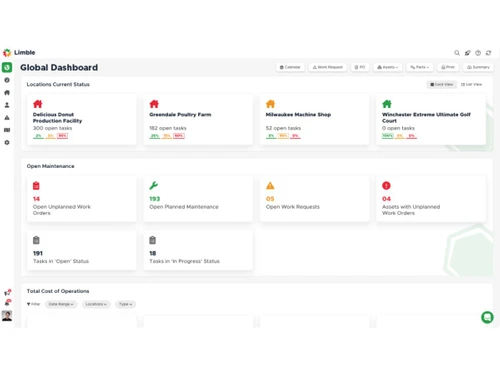Open the 193 Open Planned Maintenance count

point(155,199)
